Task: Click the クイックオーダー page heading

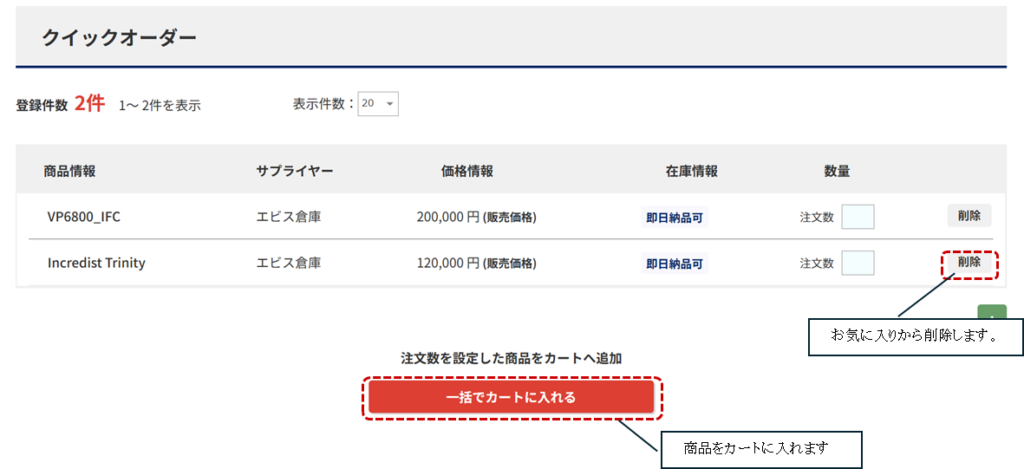Action: pyautogui.click(x=119, y=38)
